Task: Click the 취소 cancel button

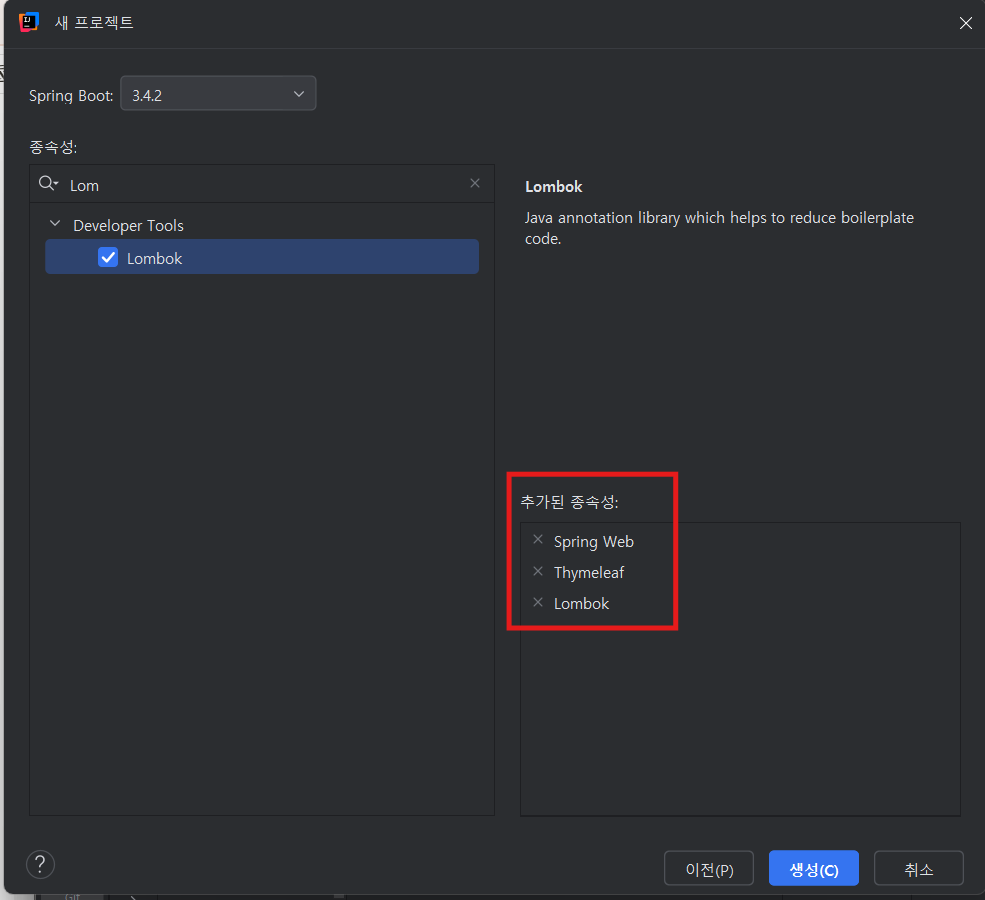Action: click(x=918, y=869)
